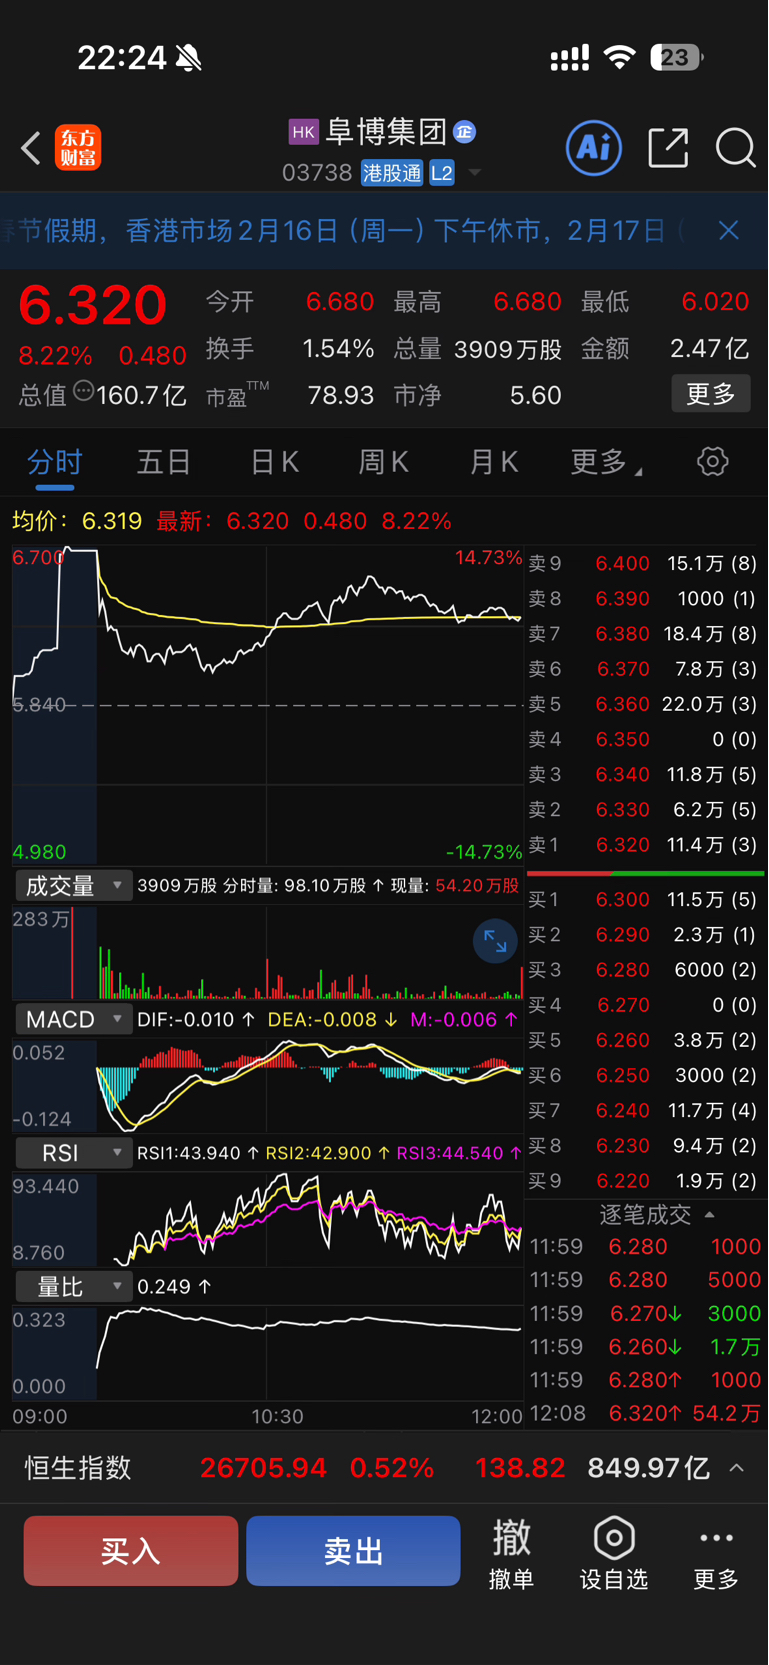Tap the 换手 value 1.54%
The width and height of the screenshot is (769, 1665).
tap(338, 349)
